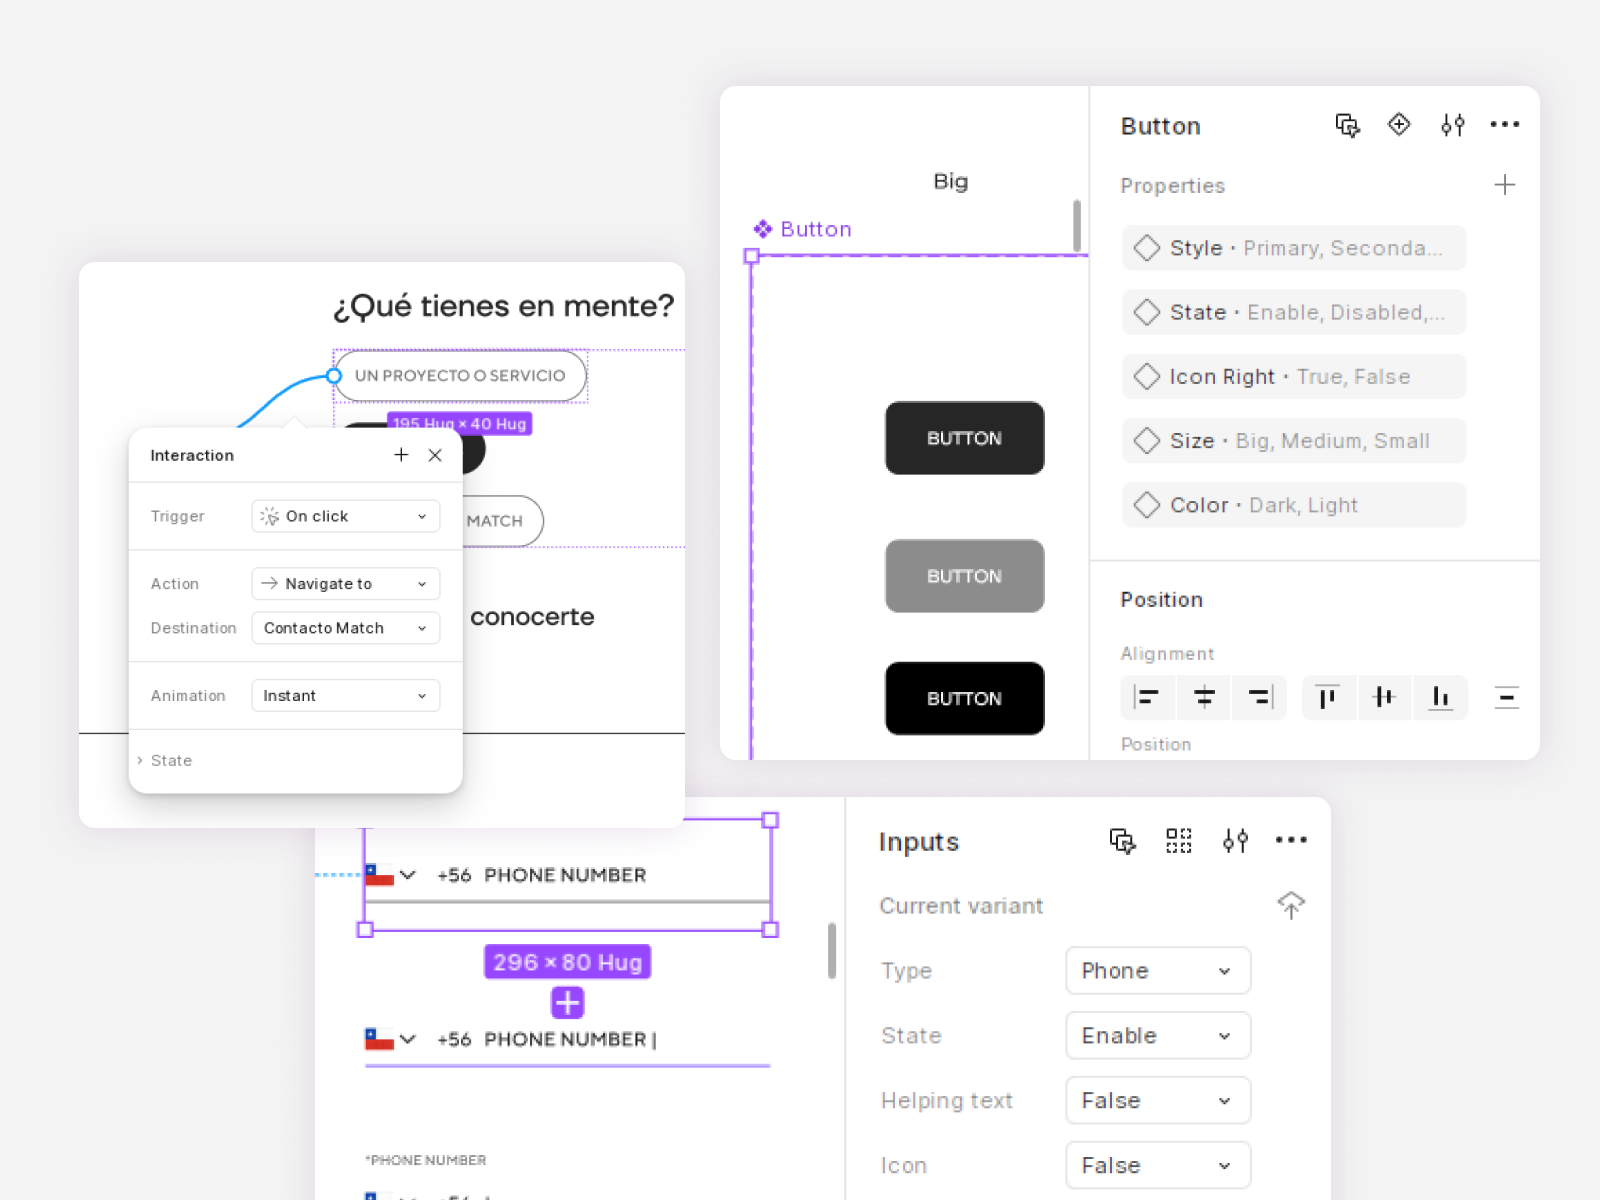Close the Interaction popup
This screenshot has height=1200, width=1600.
tap(435, 455)
